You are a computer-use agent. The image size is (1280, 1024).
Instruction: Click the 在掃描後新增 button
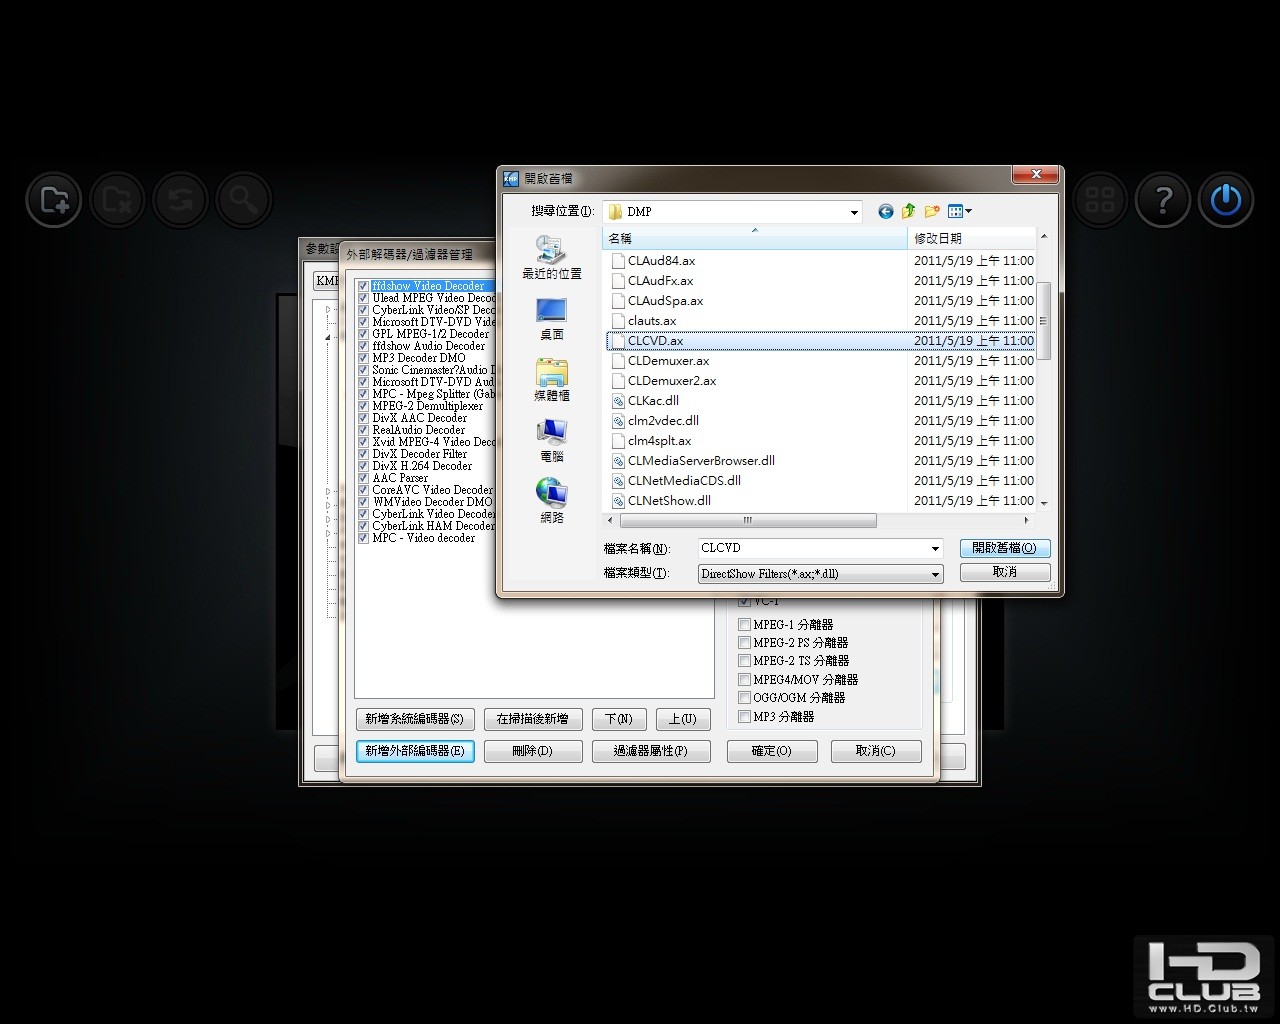coord(532,719)
